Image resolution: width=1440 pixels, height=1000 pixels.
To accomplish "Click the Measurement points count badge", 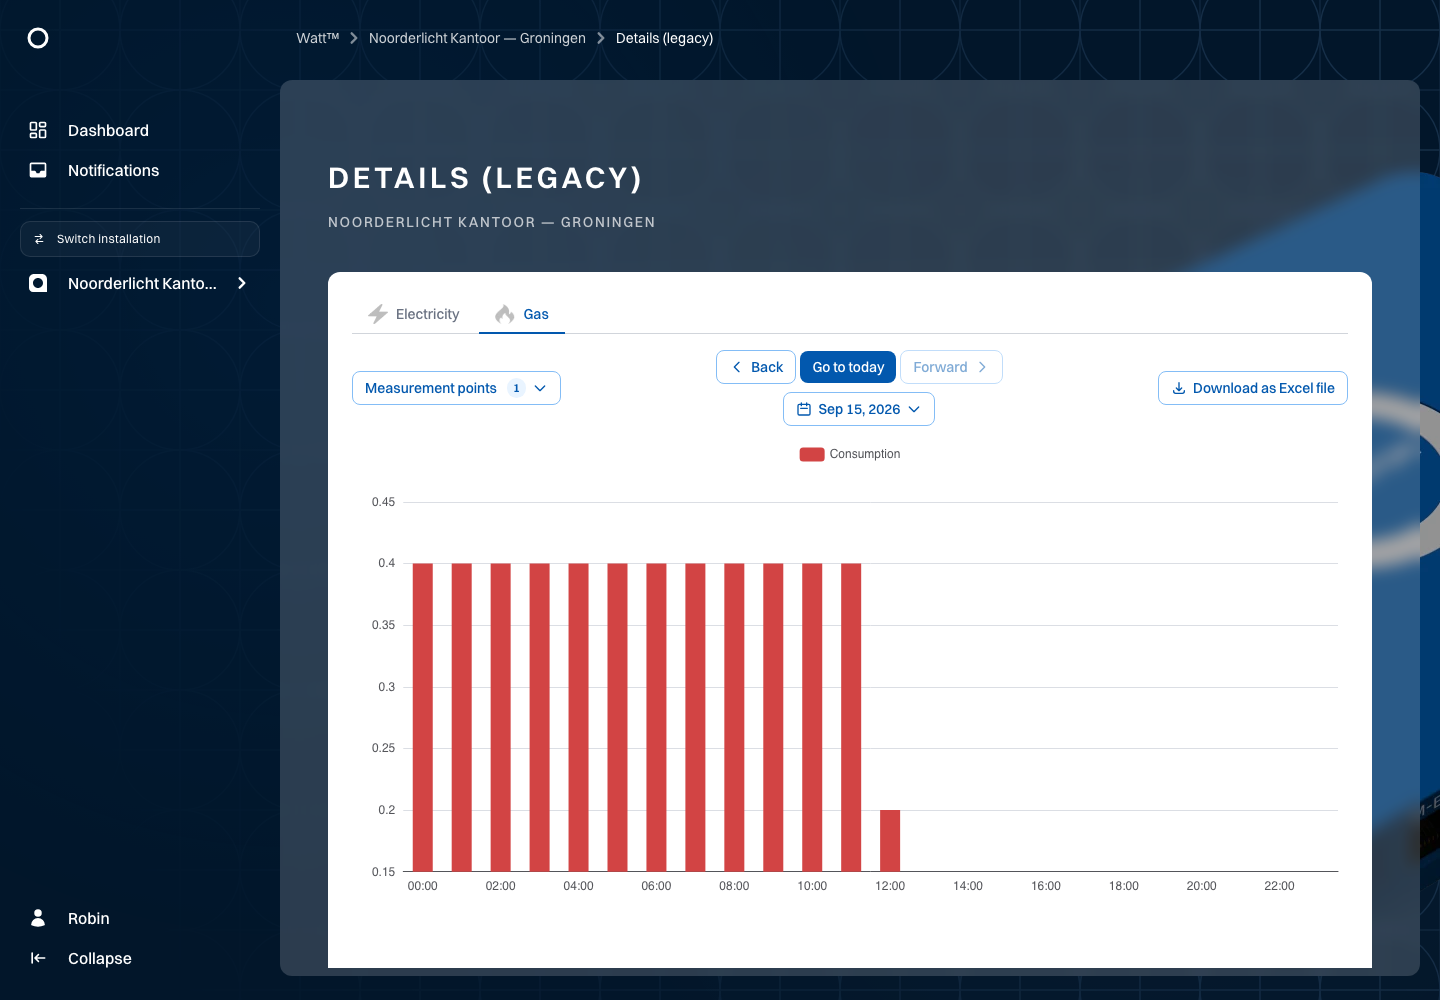I will point(516,388).
